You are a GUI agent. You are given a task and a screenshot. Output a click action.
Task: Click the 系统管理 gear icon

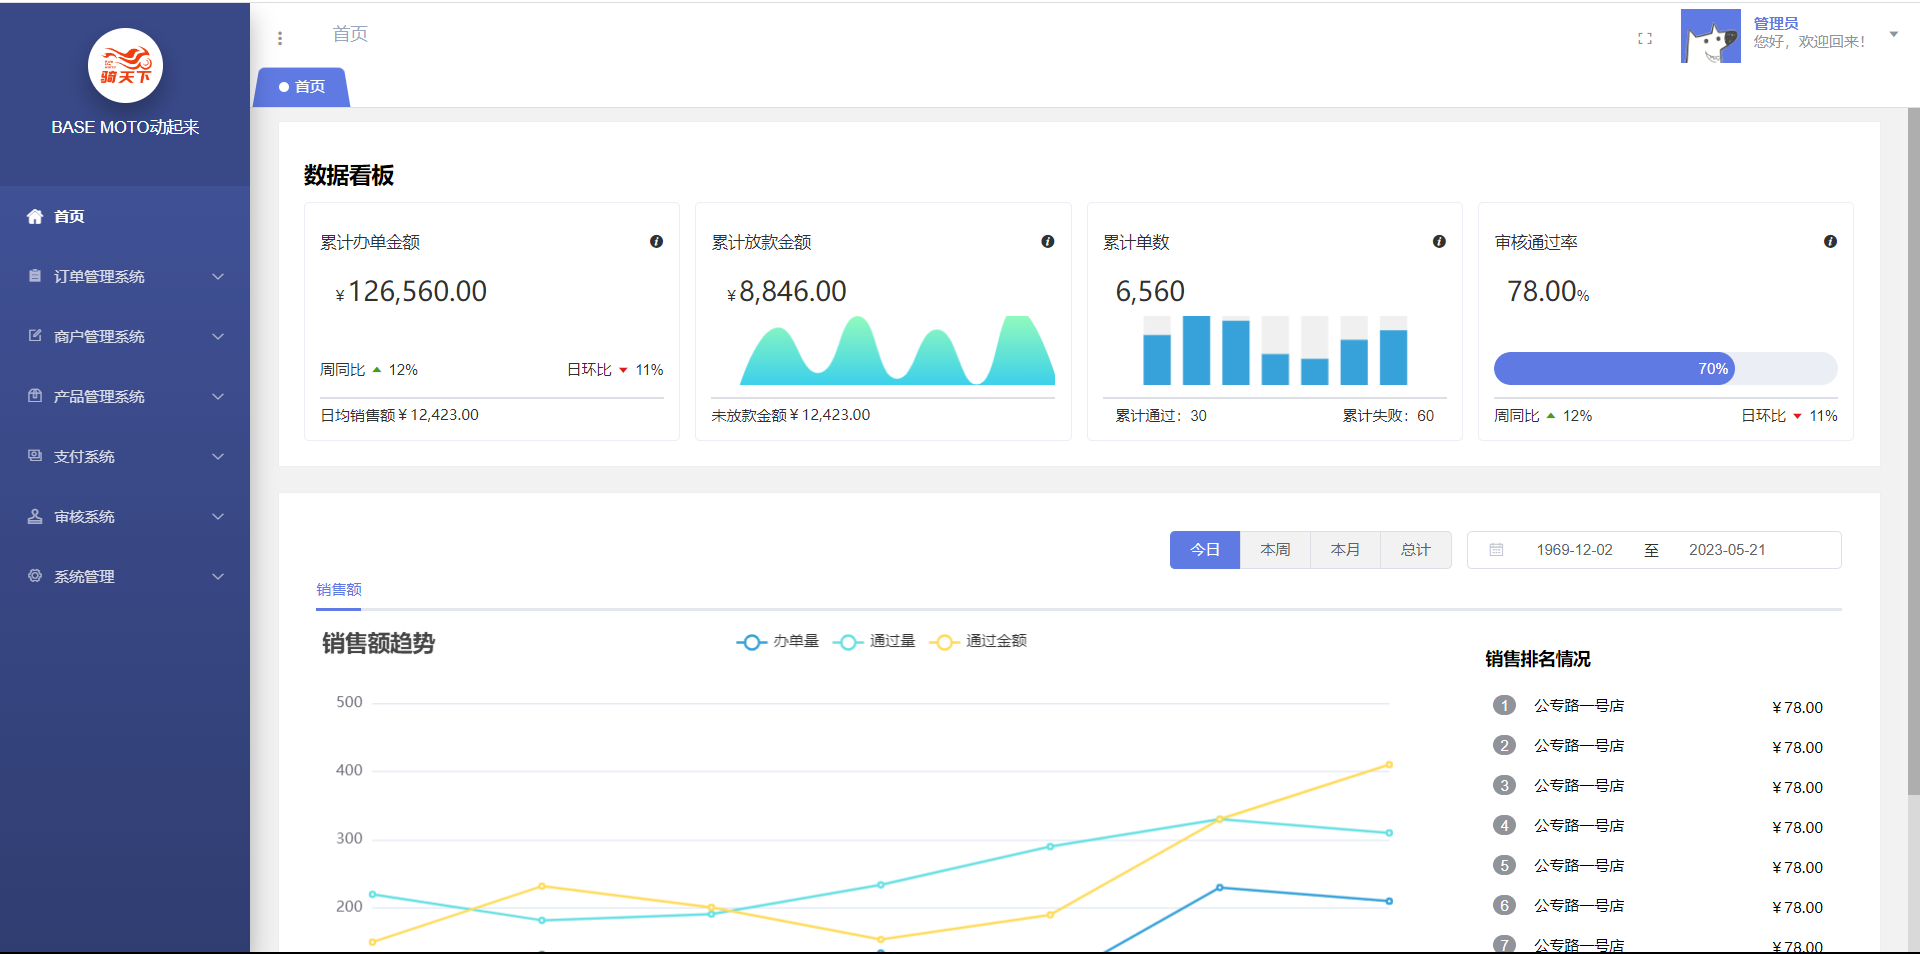[35, 576]
